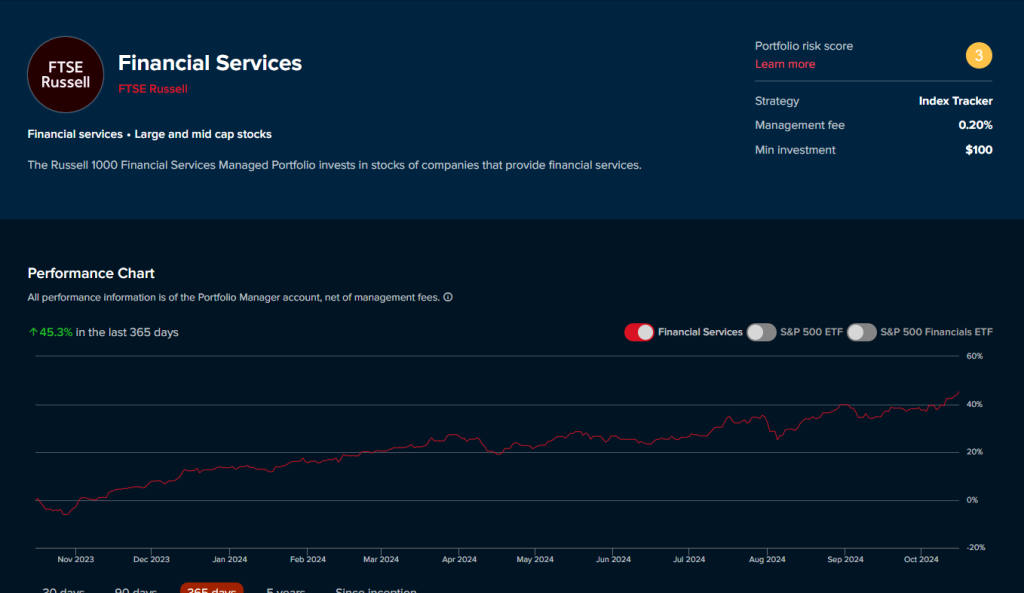The height and width of the screenshot is (593, 1024).
Task: Click the FTSE Russell round logo
Action: 65,75
